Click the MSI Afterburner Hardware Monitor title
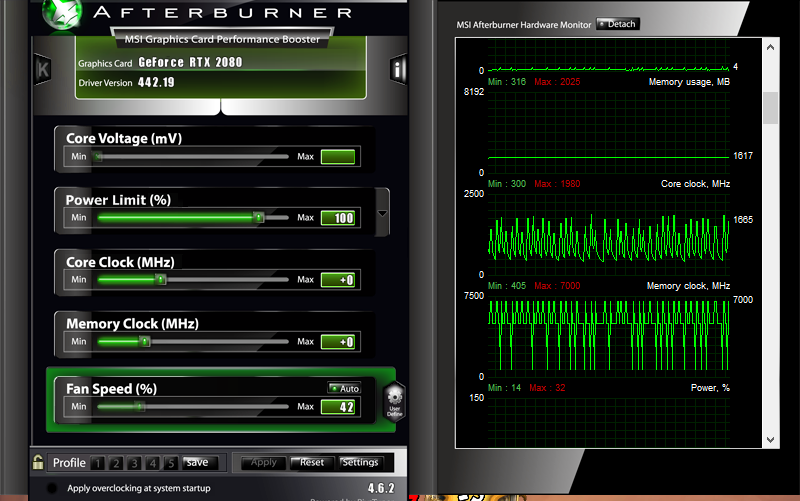Image resolution: width=800 pixels, height=501 pixels. pos(523,24)
